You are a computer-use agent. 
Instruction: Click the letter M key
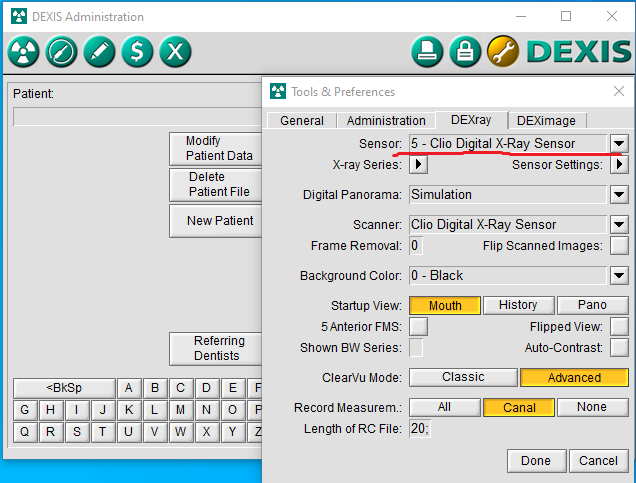pyautogui.click(x=180, y=410)
